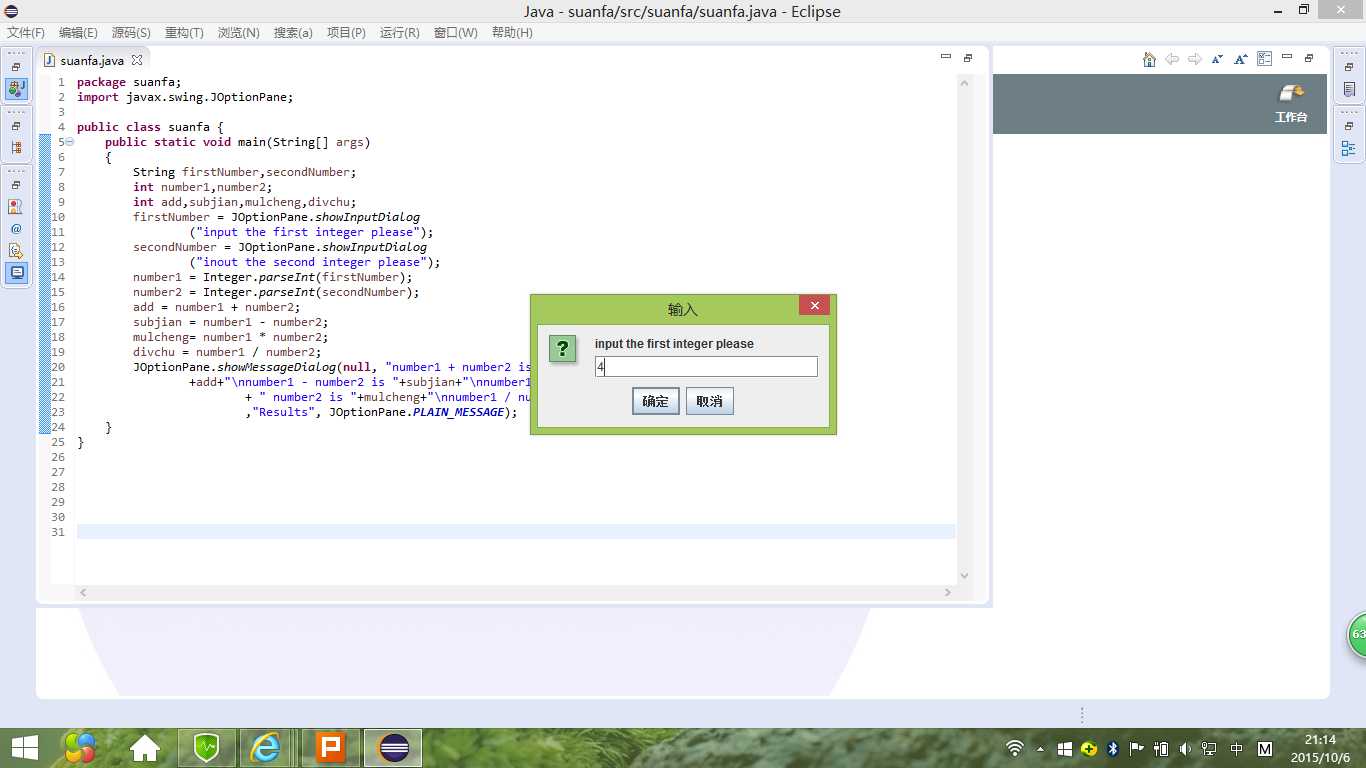Click the green floating circle widget

[x=1357, y=635]
